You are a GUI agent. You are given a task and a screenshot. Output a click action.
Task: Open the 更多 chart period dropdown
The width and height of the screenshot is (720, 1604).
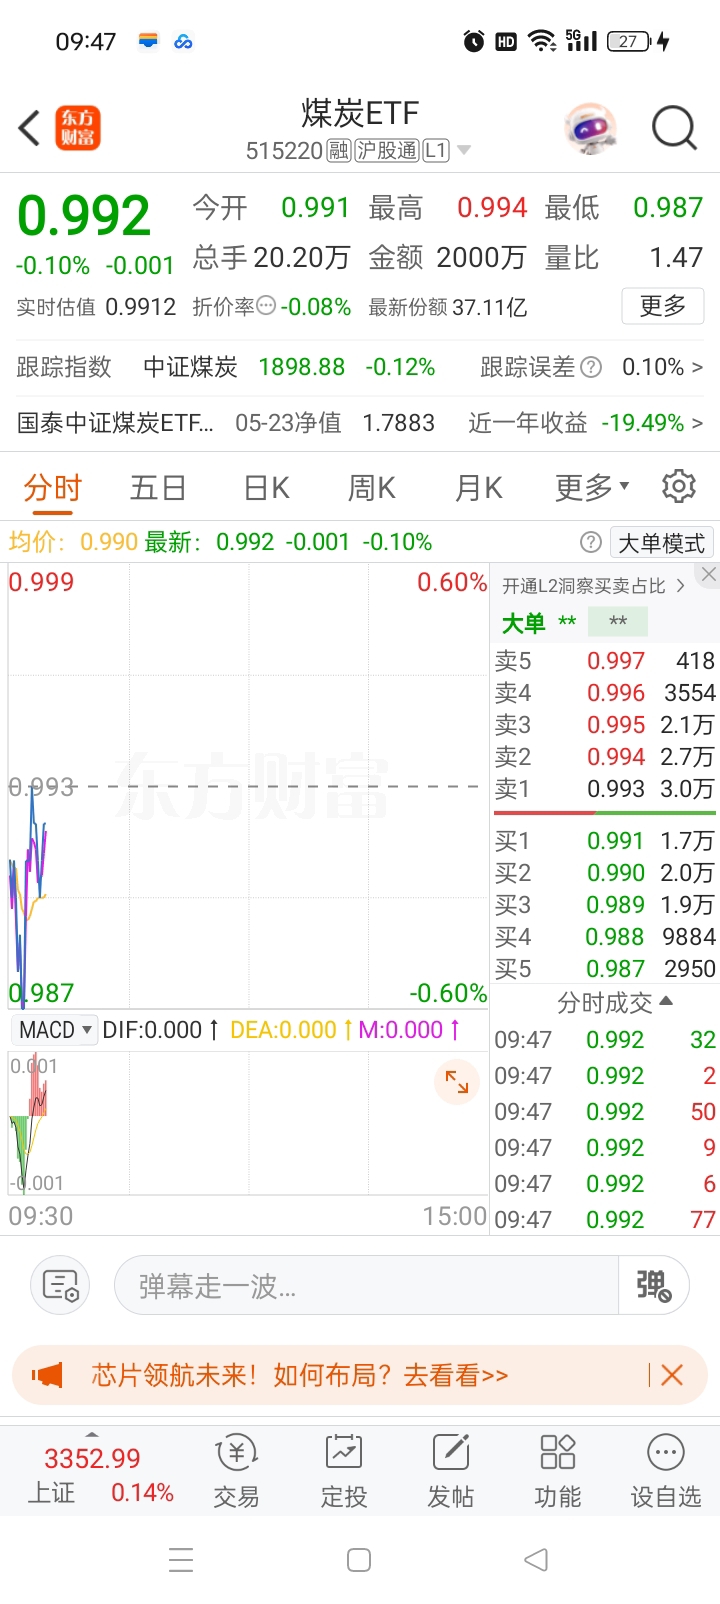click(592, 487)
